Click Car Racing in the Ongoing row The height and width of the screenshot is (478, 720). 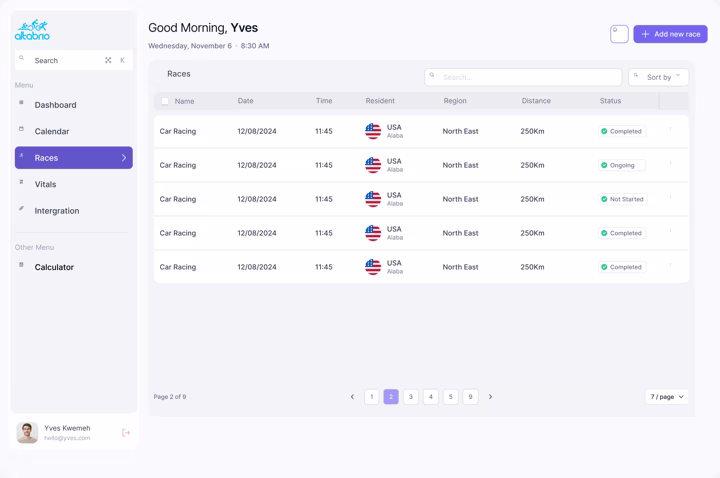click(178, 165)
